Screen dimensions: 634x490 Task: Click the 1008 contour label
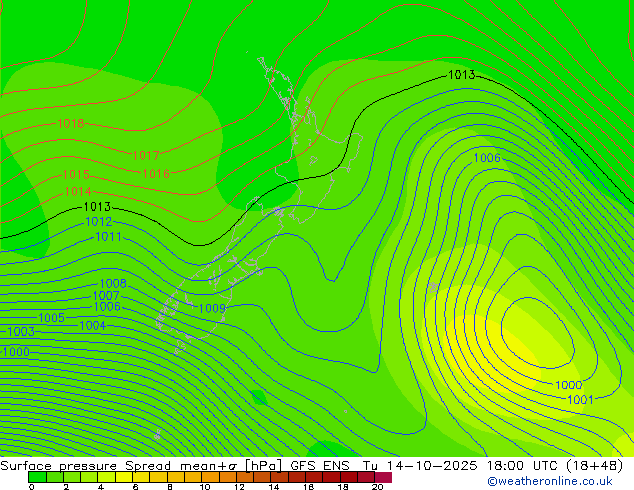113,283
